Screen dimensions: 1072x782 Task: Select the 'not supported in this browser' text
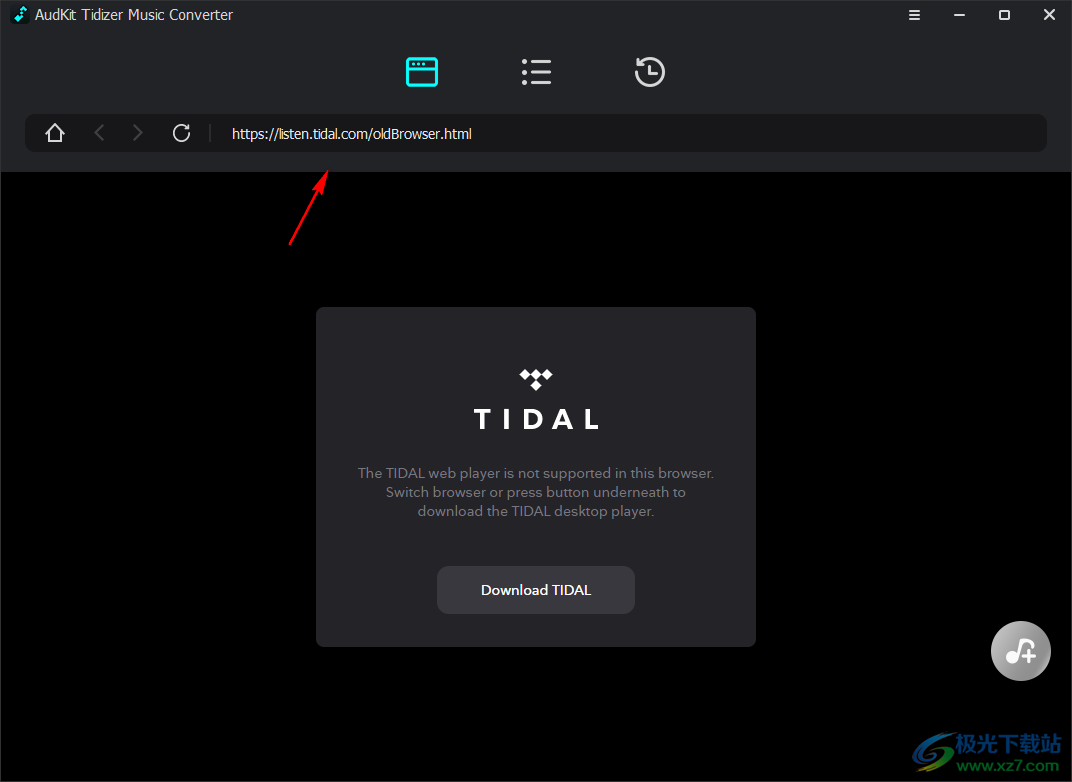pyautogui.click(x=615, y=473)
